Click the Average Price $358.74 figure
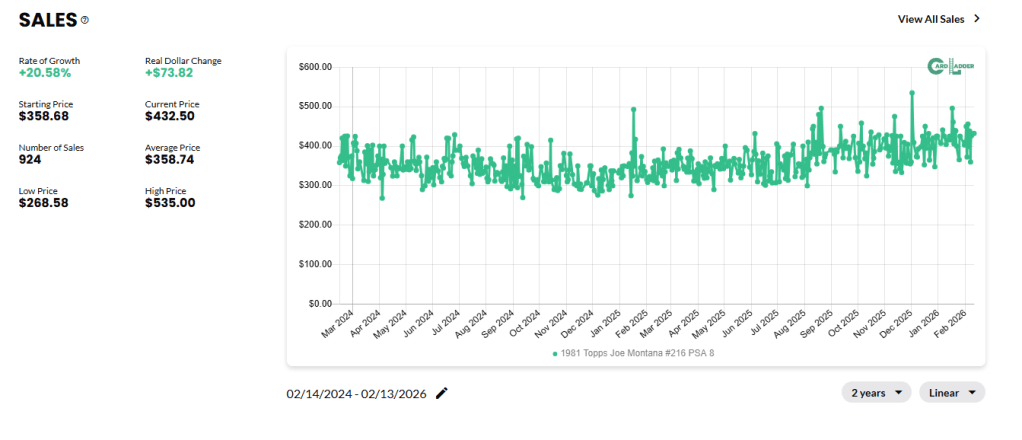This screenshot has width=1022, height=440. click(170, 160)
